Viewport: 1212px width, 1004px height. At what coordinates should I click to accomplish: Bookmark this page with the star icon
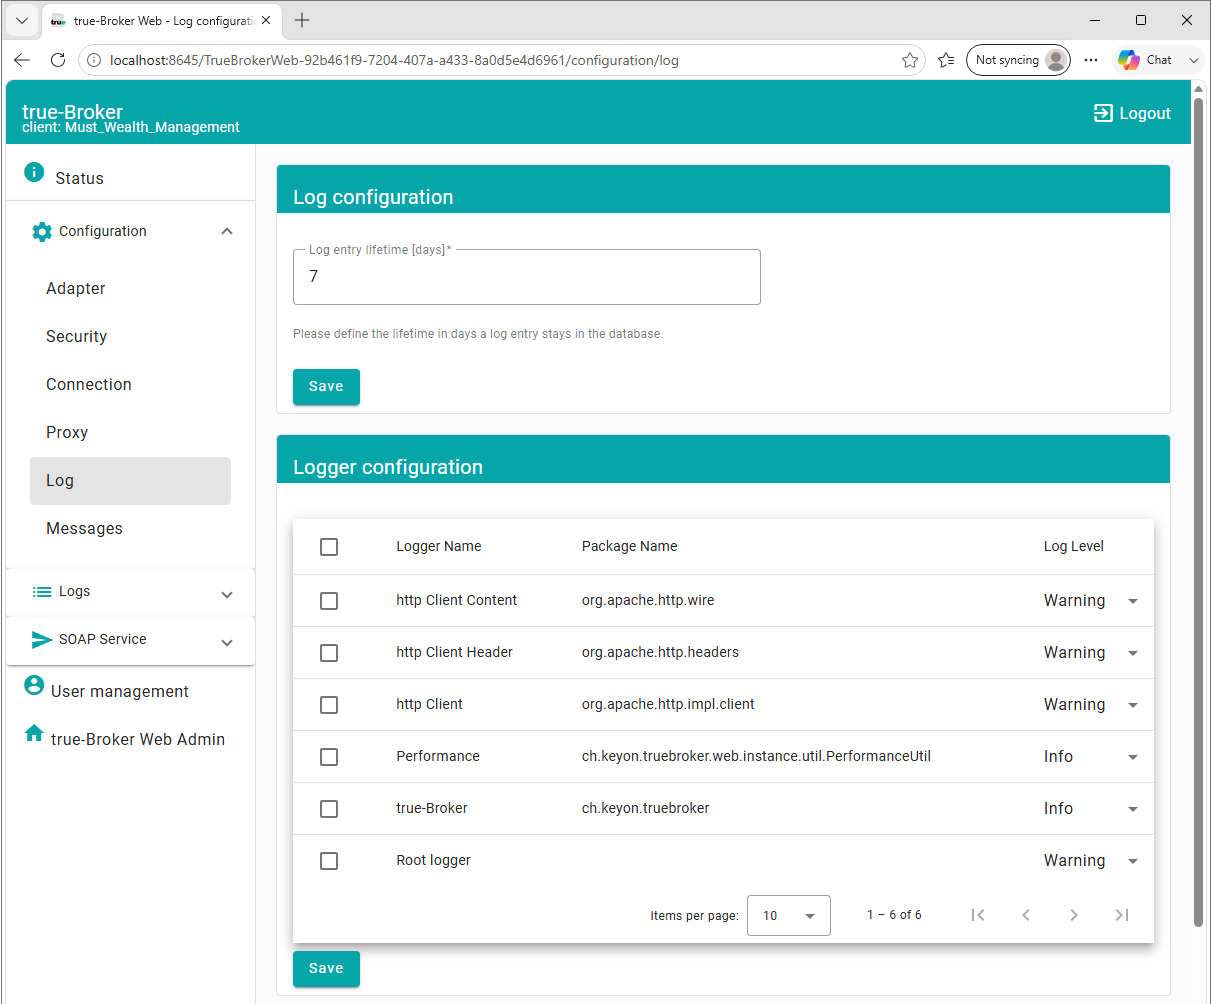click(910, 60)
